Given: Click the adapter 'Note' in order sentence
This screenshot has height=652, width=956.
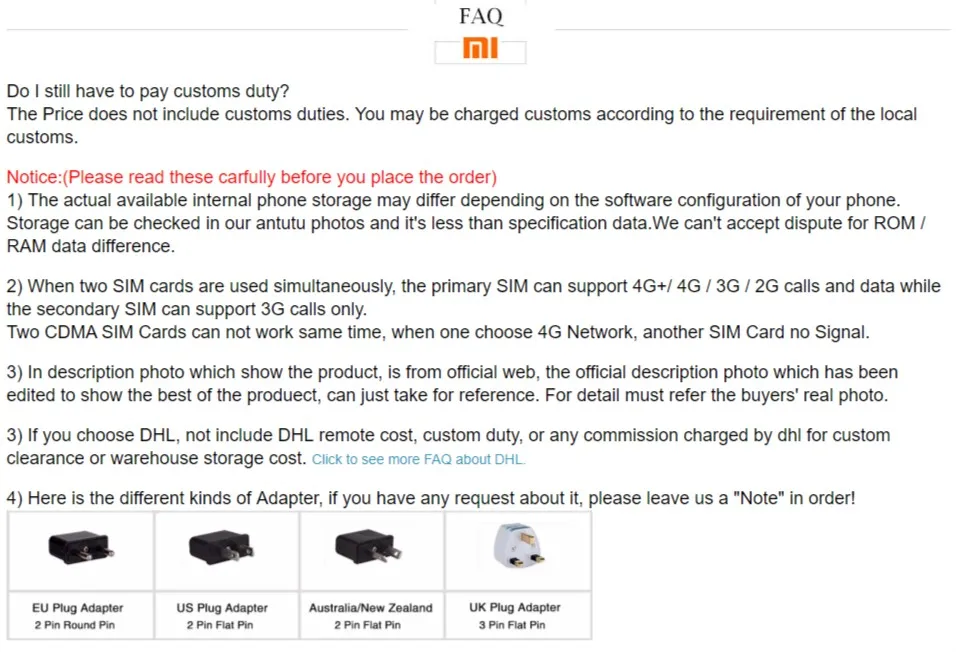Looking at the screenshot, I should pos(431,498).
